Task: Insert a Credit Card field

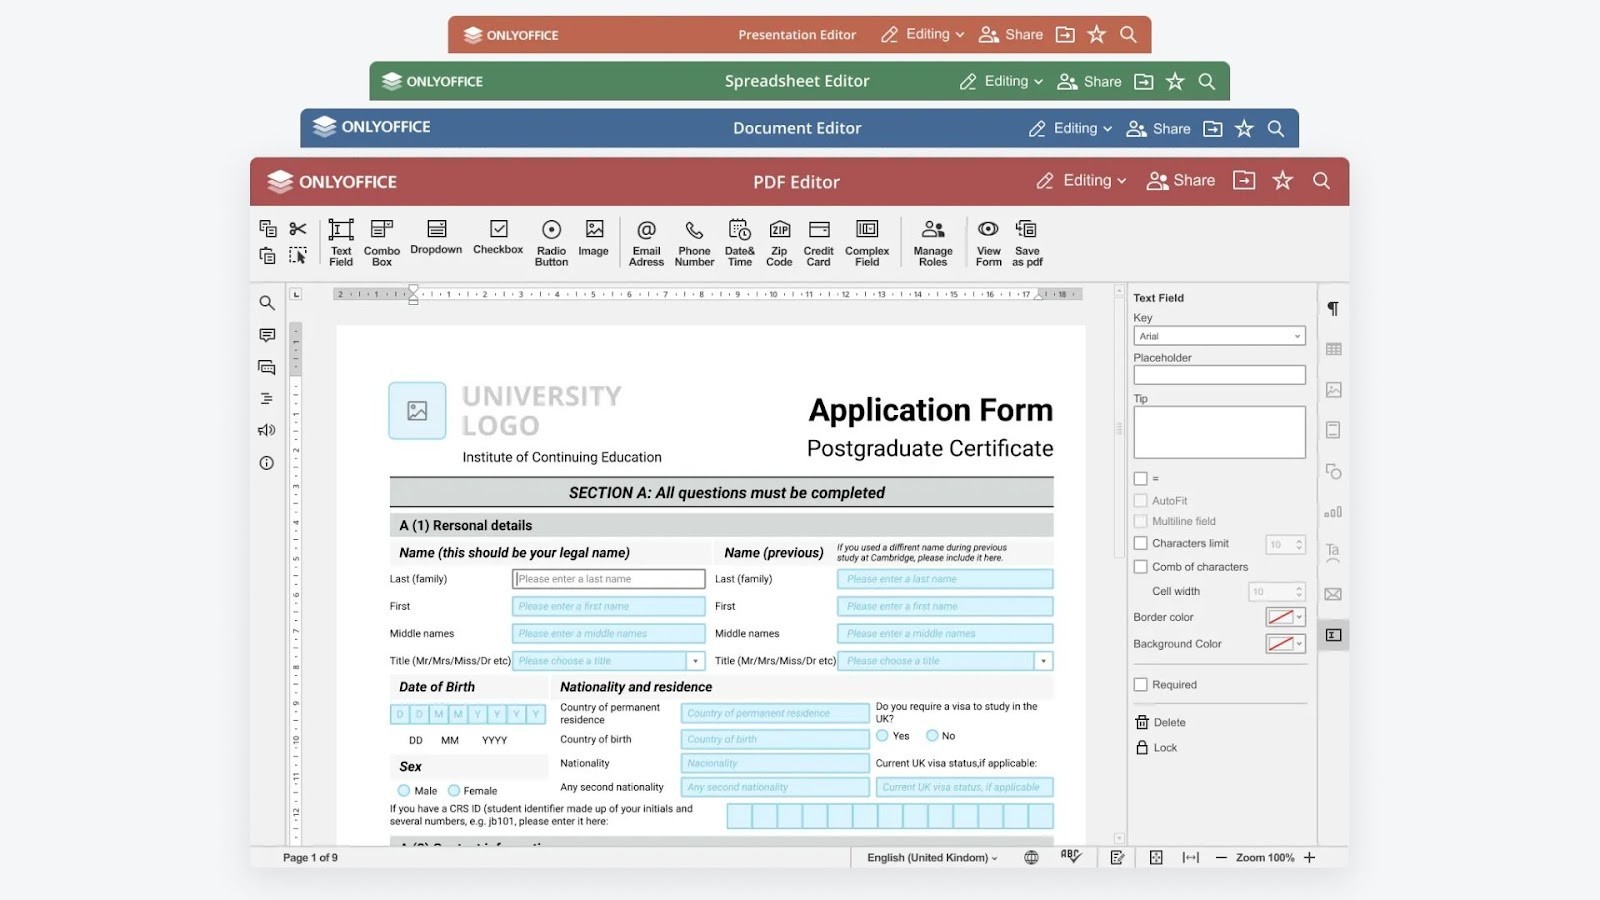Action: 818,241
